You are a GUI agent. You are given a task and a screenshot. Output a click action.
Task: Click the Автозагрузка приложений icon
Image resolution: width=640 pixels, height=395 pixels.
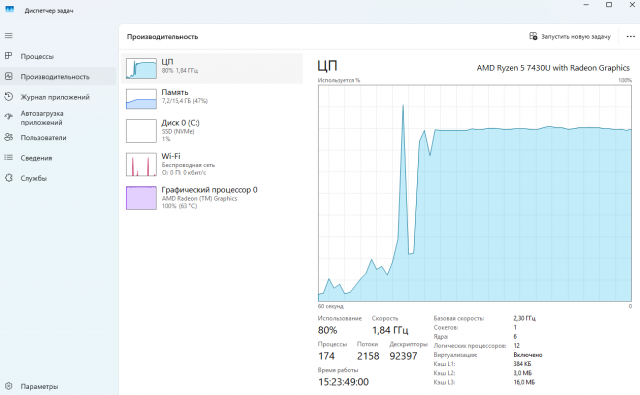click(x=9, y=117)
